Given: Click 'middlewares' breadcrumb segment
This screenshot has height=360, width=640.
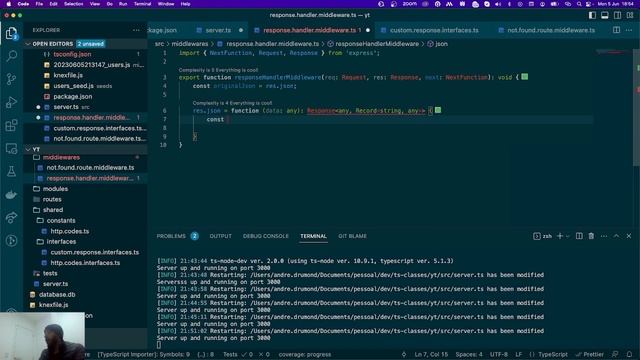Looking at the screenshot, I should (189, 44).
